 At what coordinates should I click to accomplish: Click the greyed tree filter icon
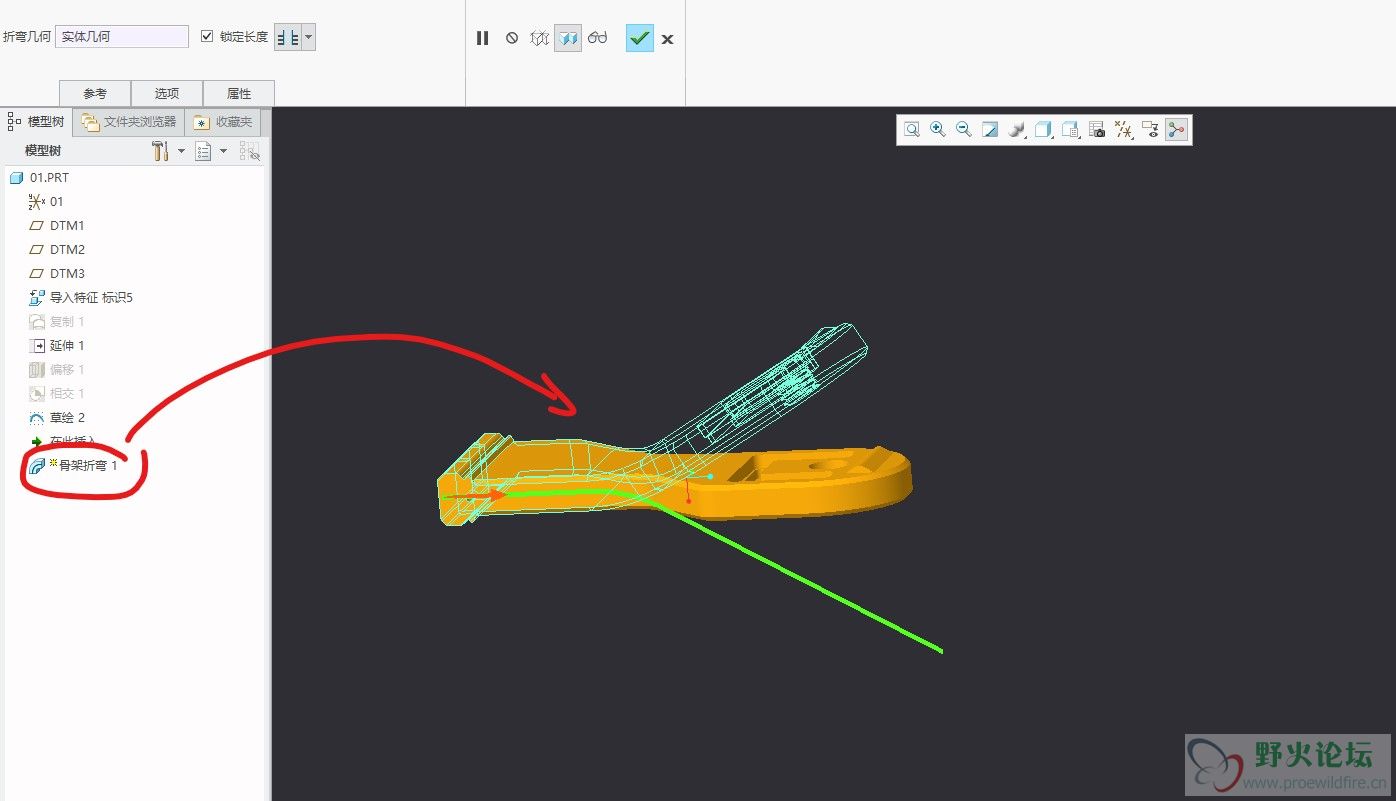coord(249,151)
